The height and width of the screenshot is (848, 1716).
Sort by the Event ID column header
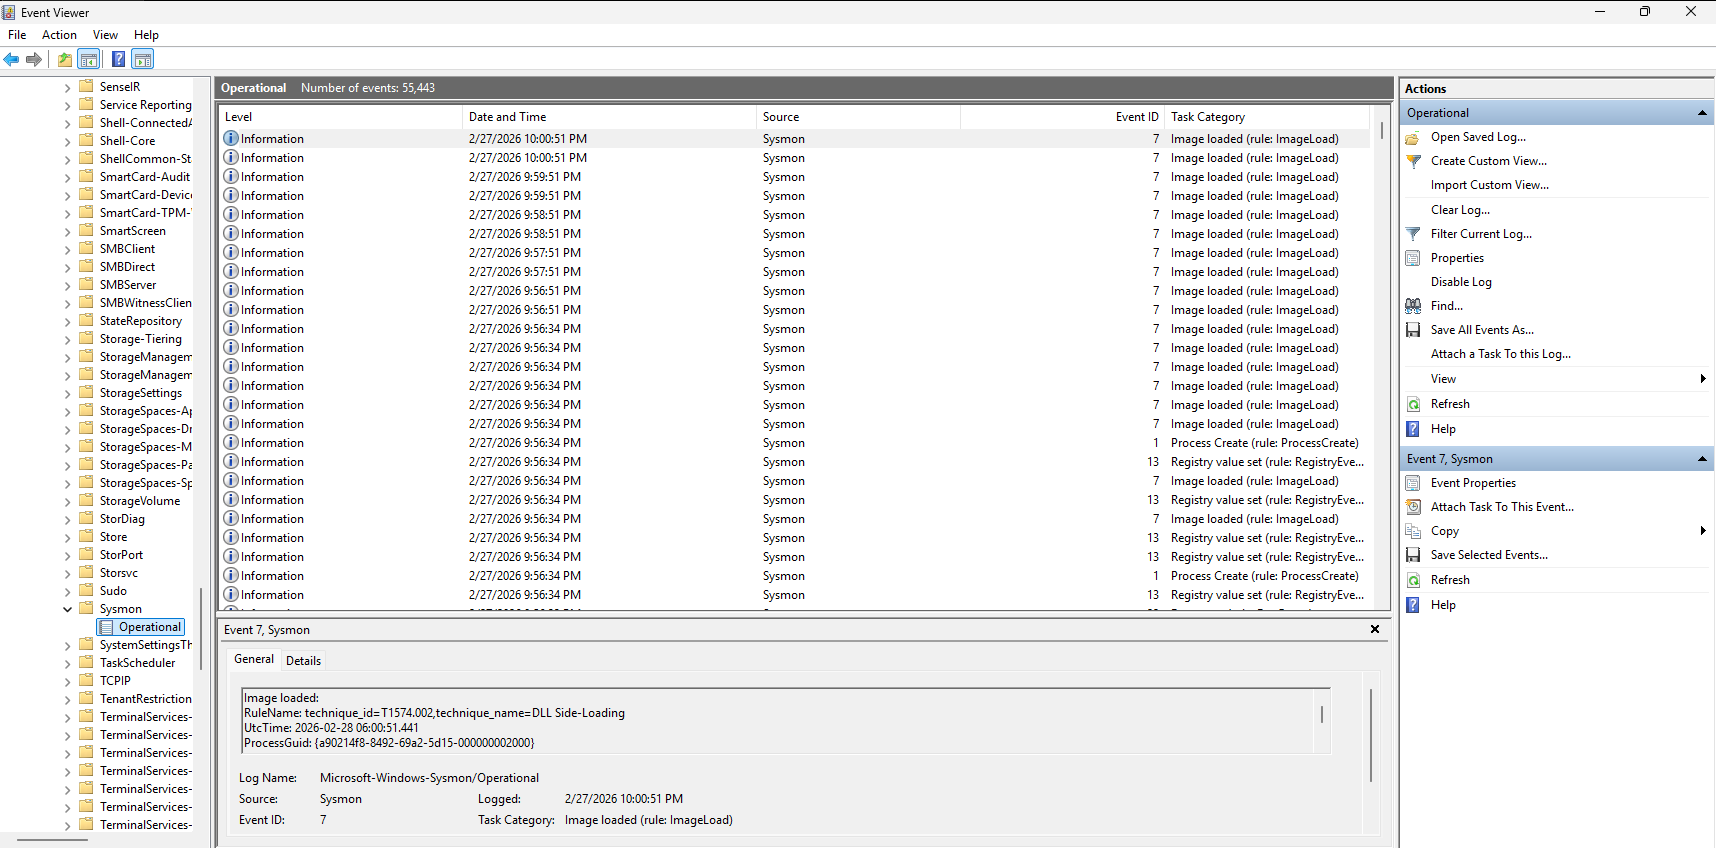tap(1062, 117)
